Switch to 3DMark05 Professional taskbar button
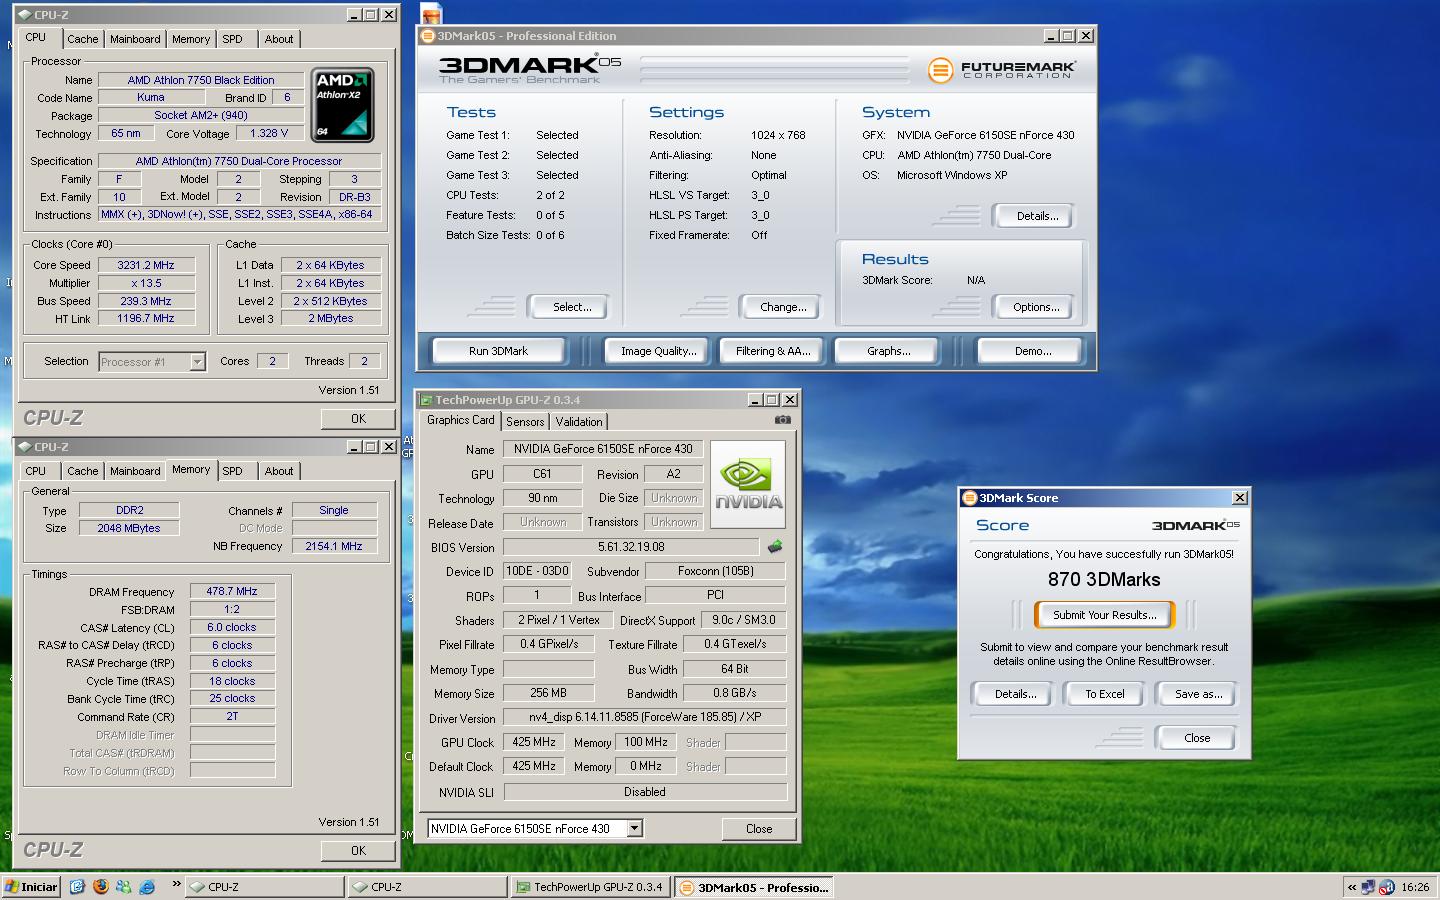The image size is (1440, 900). pyautogui.click(x=754, y=887)
